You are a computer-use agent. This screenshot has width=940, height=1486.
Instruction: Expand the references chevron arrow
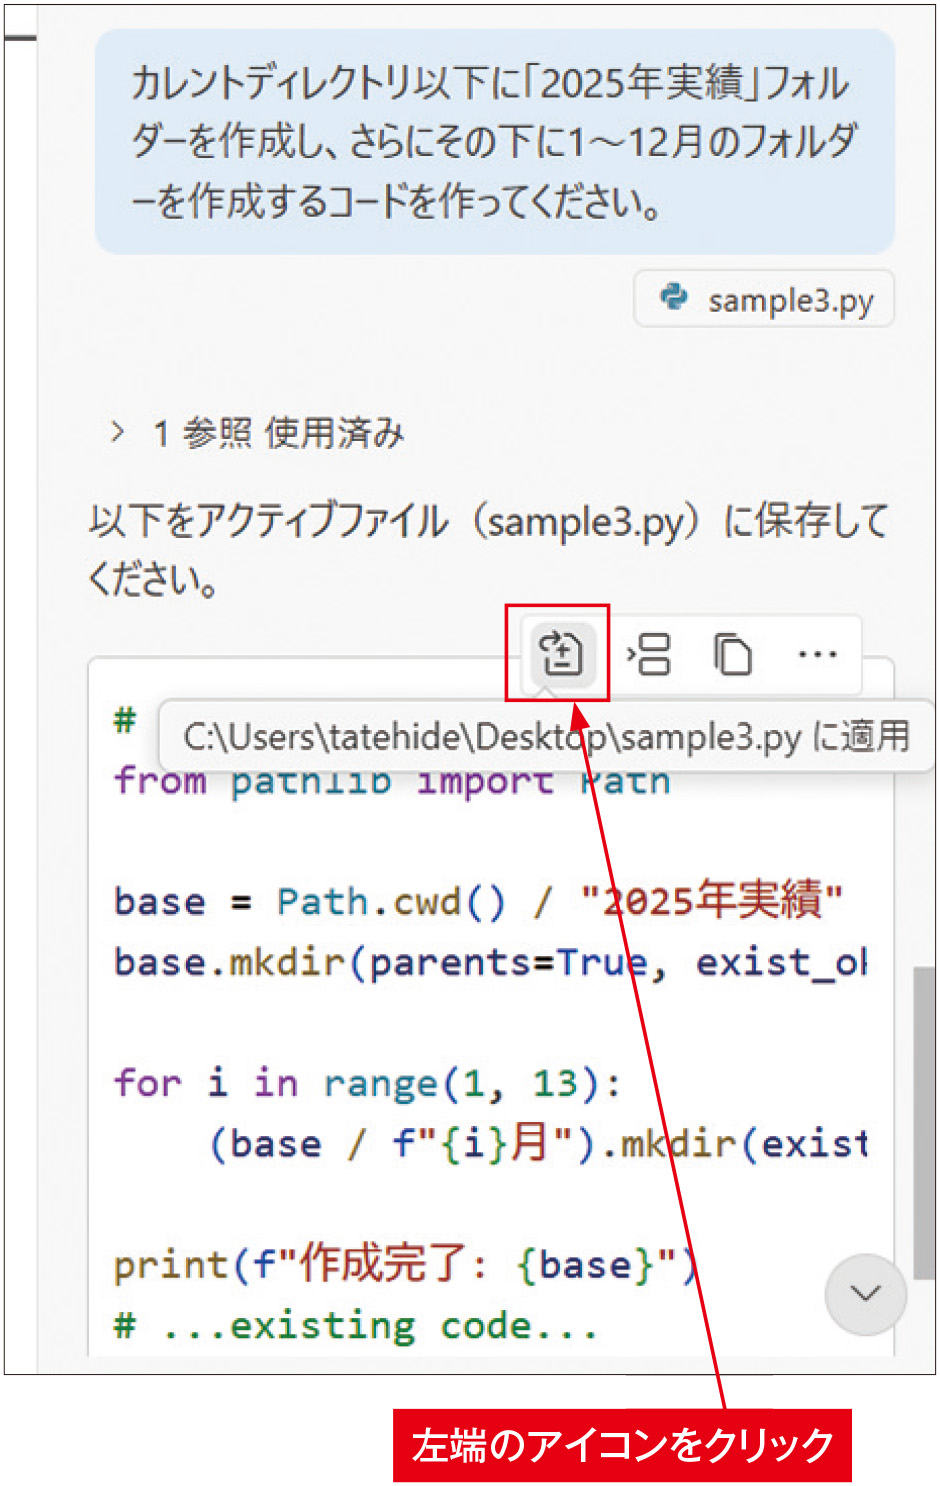[118, 432]
